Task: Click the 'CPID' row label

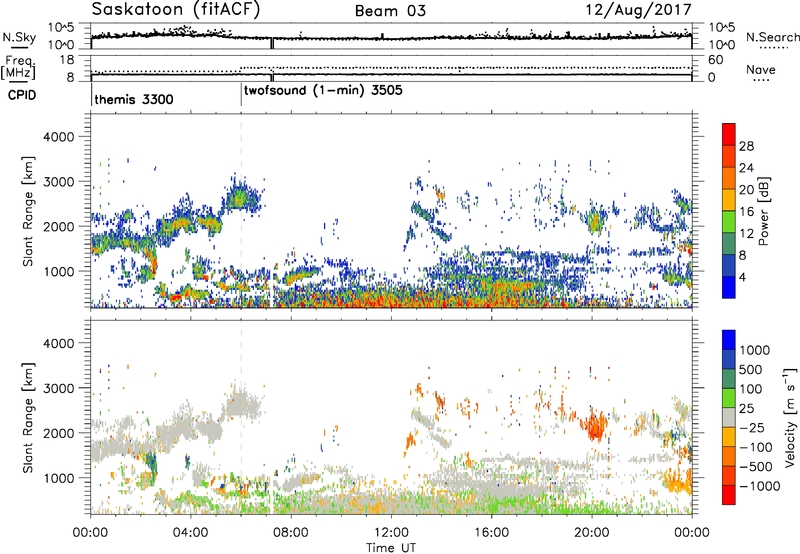Action: 22,95
